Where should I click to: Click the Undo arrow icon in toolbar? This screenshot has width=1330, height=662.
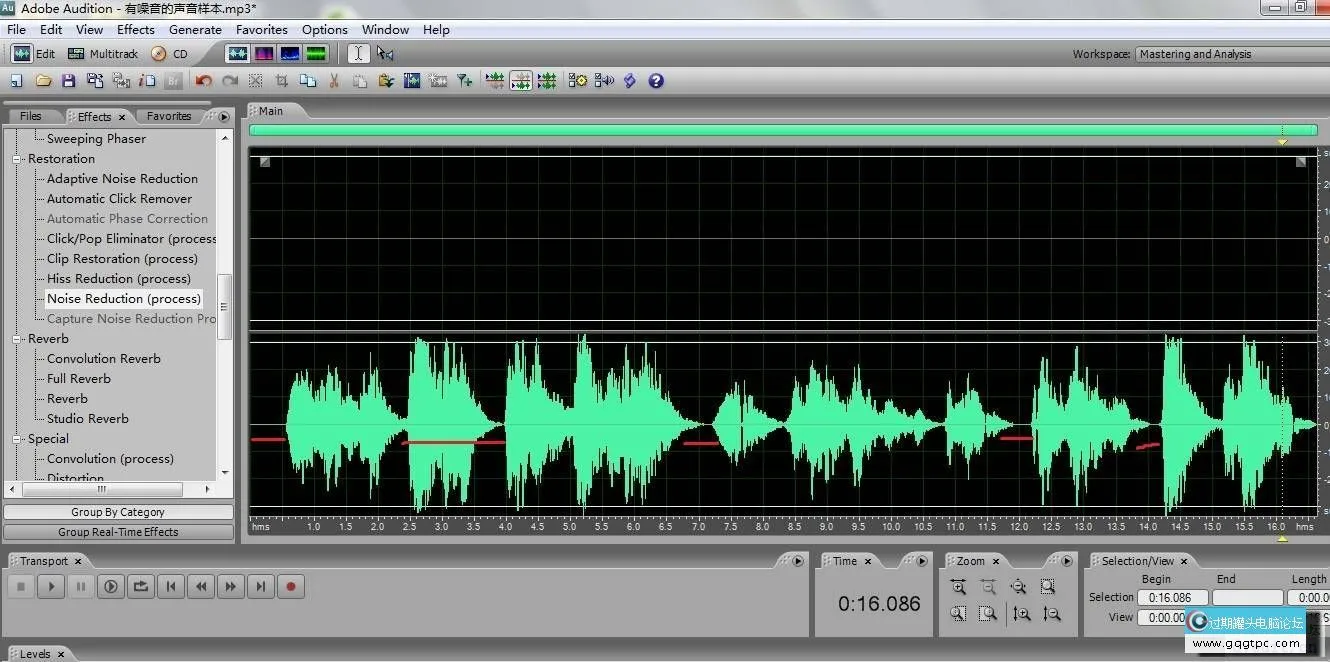click(x=204, y=81)
